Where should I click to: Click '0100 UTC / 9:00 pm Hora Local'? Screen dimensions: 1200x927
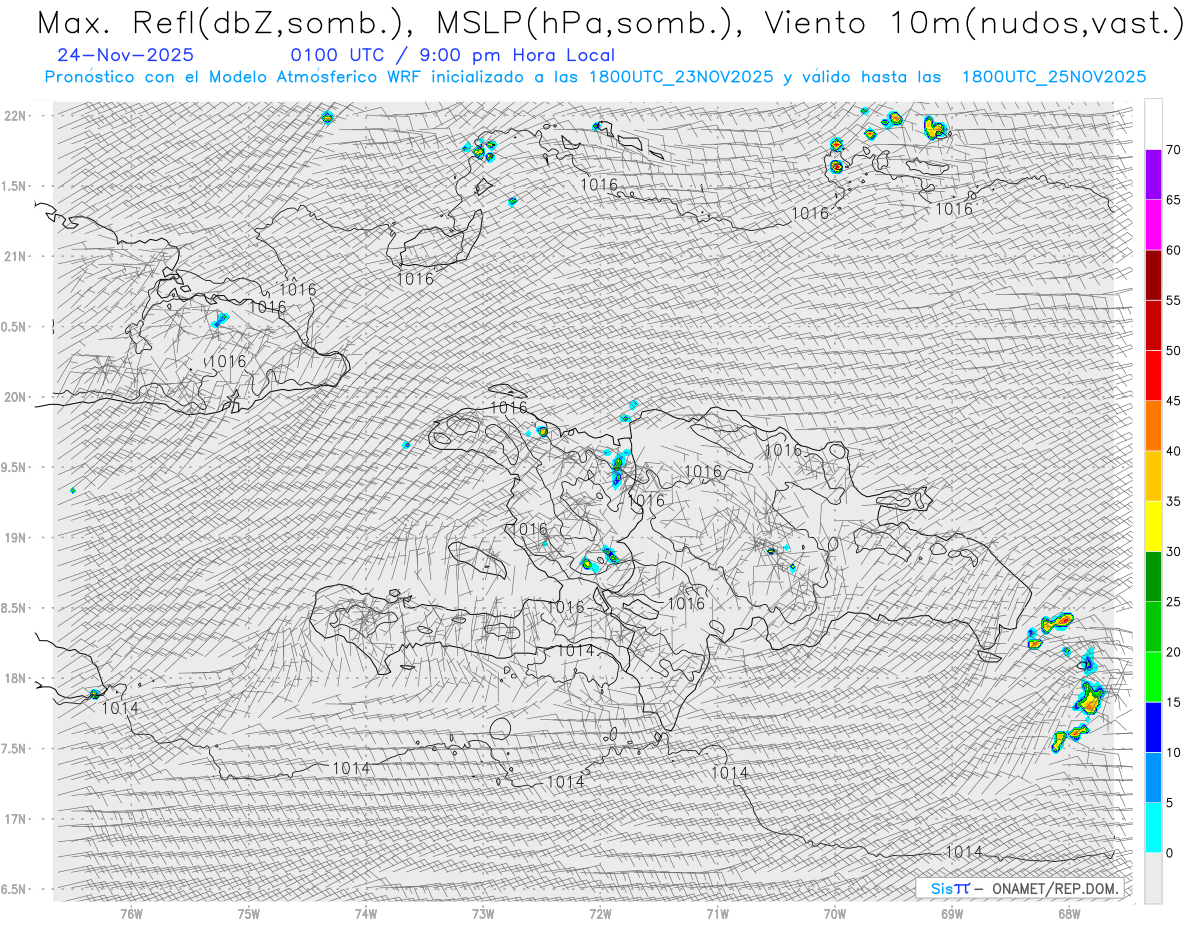click(x=453, y=56)
